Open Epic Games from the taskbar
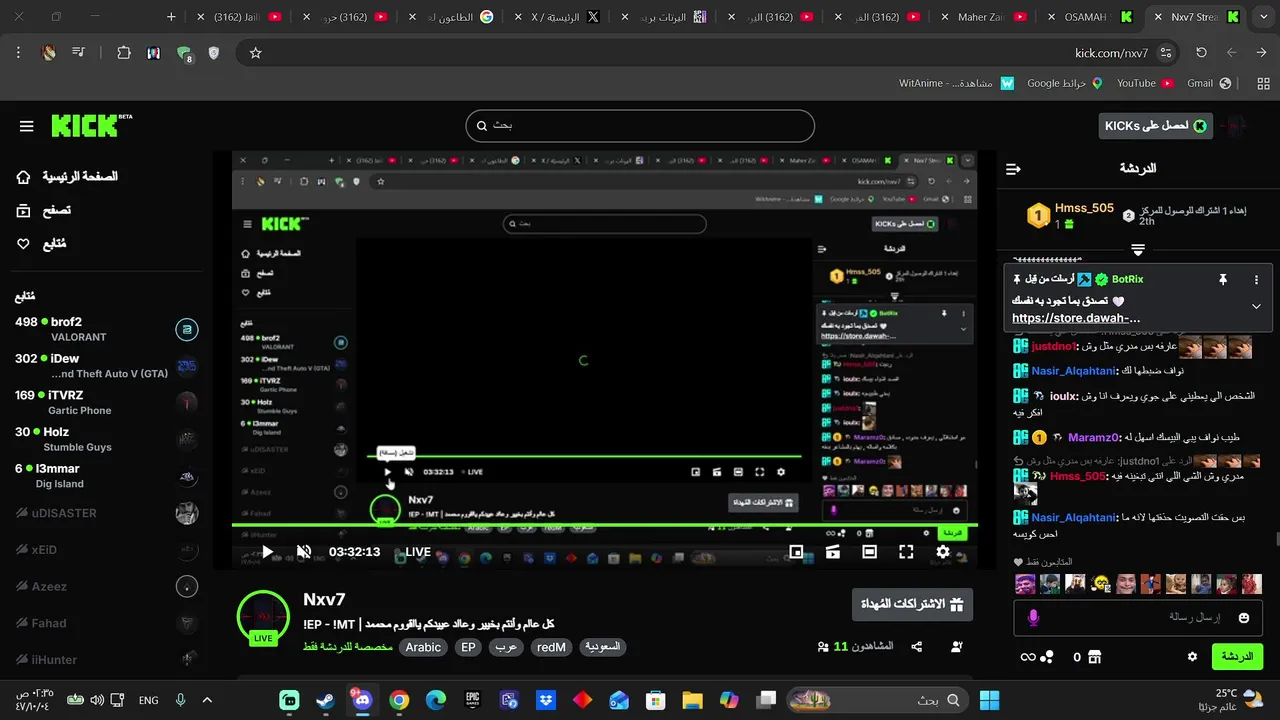The height and width of the screenshot is (720, 1280). [x=472, y=700]
